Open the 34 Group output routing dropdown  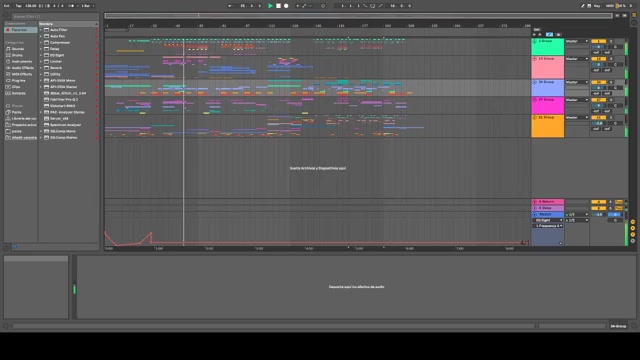[576, 82]
